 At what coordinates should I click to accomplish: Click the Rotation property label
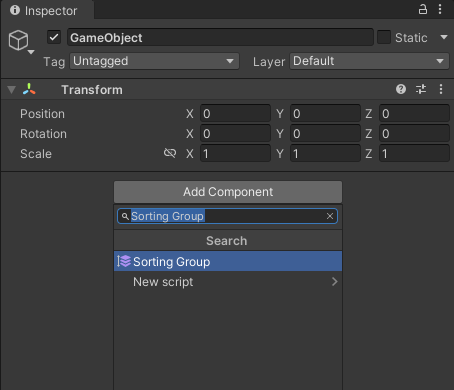point(43,134)
